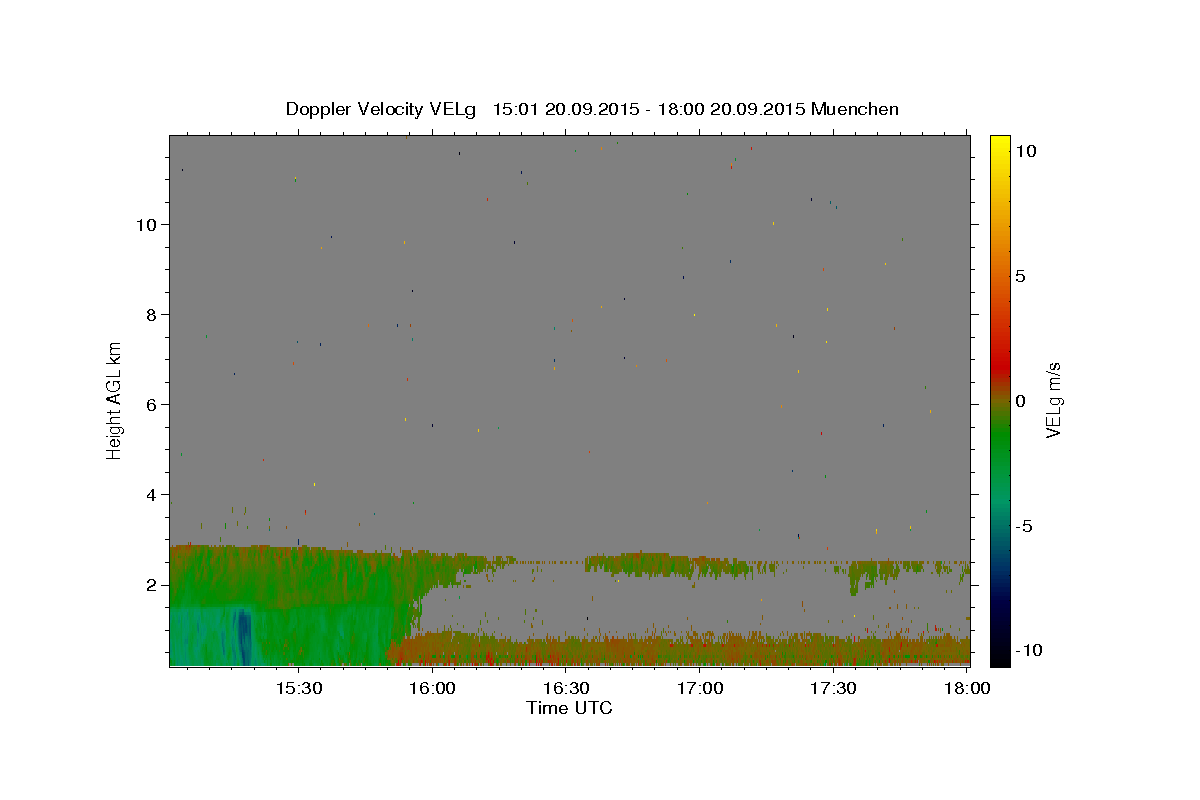
Task: Click the 16:30 time tick label
Action: pos(566,689)
